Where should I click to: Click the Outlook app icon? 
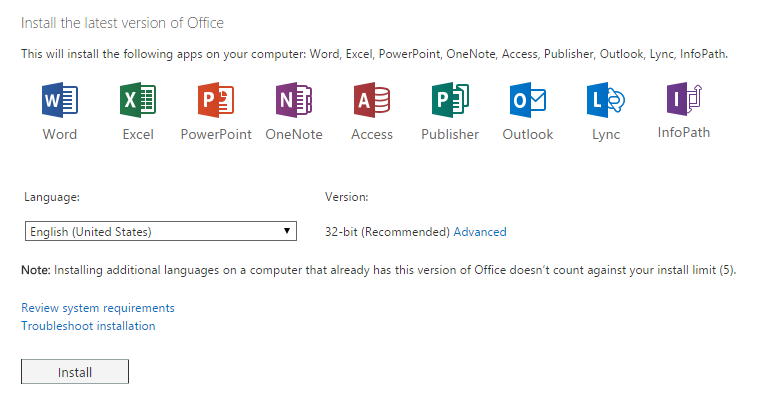click(528, 100)
